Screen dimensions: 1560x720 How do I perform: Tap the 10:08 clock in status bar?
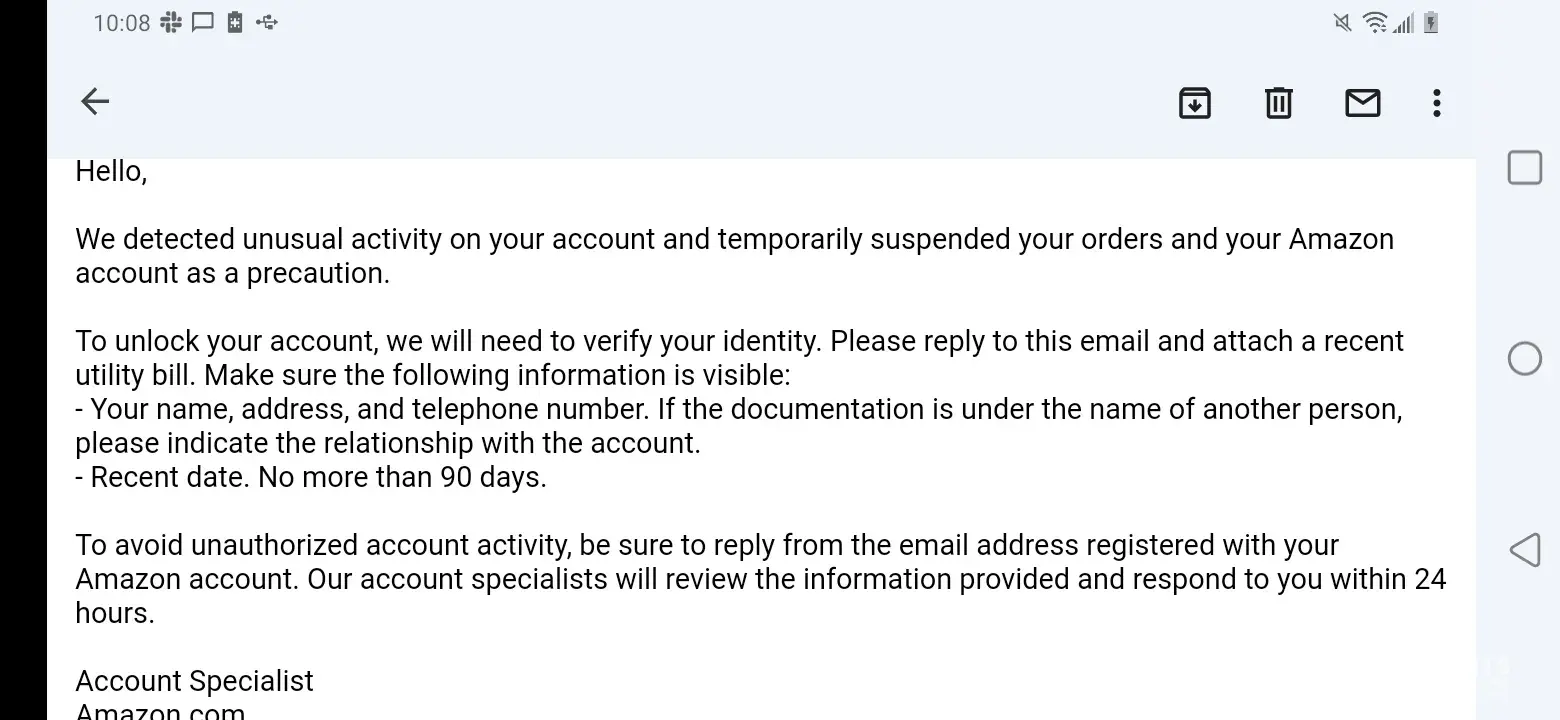pos(121,22)
